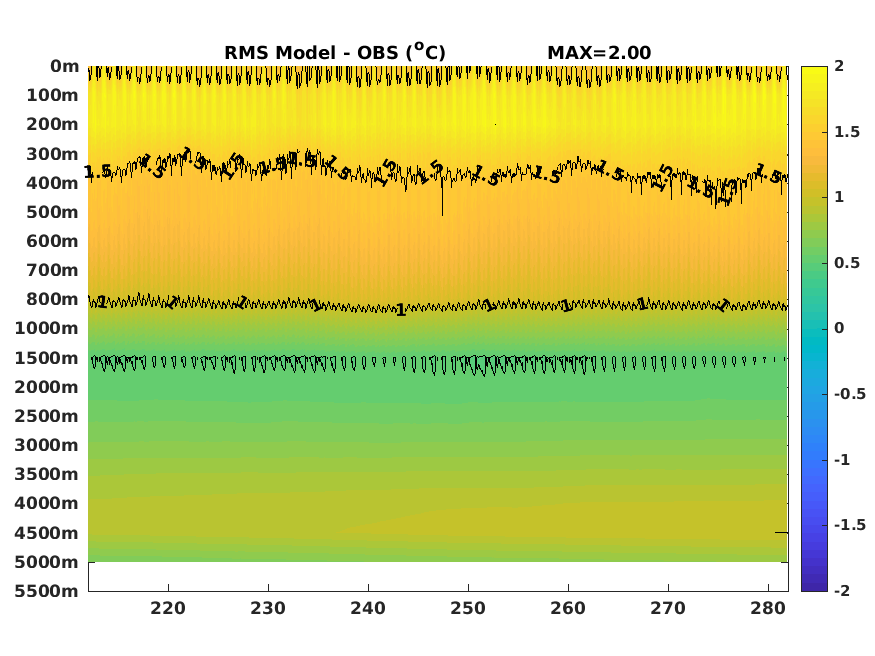Click the x-axis tick label '260'
Image resolution: width=875 pixels, height=656 pixels.
(x=568, y=608)
